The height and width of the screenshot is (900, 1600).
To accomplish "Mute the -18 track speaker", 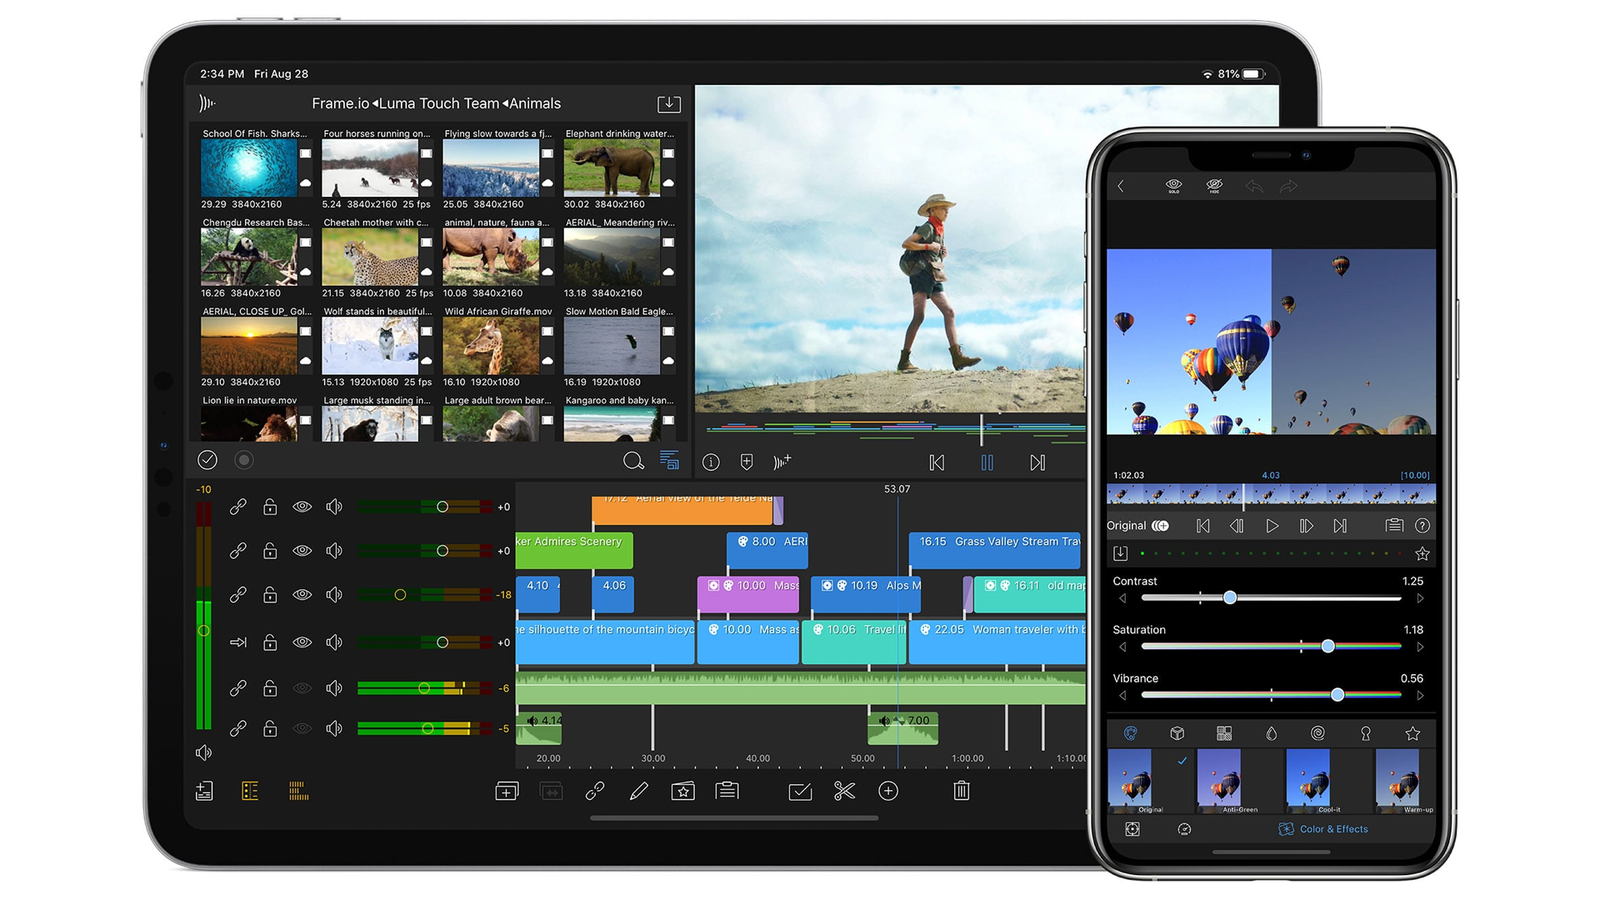I will (x=334, y=594).
